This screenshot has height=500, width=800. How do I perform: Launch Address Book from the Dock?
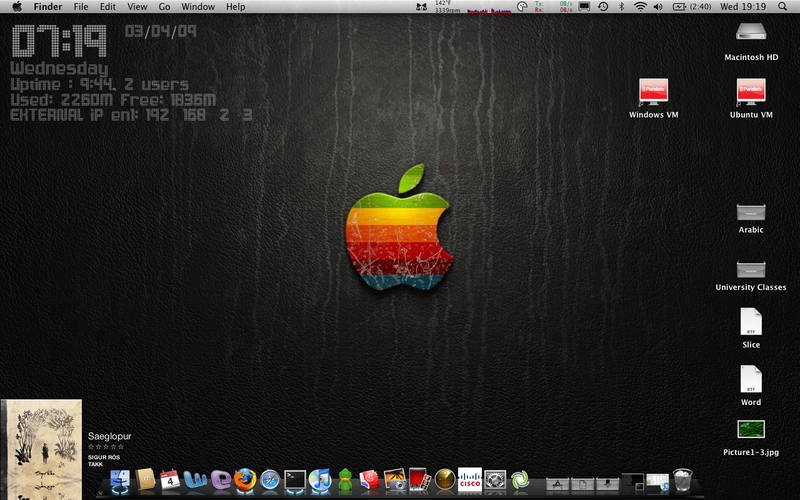145,480
